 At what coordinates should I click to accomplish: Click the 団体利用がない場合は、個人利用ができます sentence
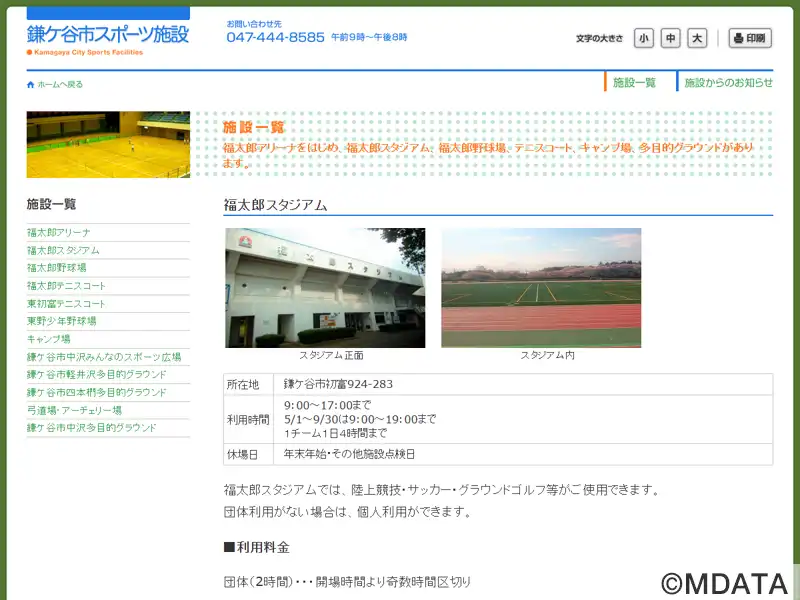347,511
